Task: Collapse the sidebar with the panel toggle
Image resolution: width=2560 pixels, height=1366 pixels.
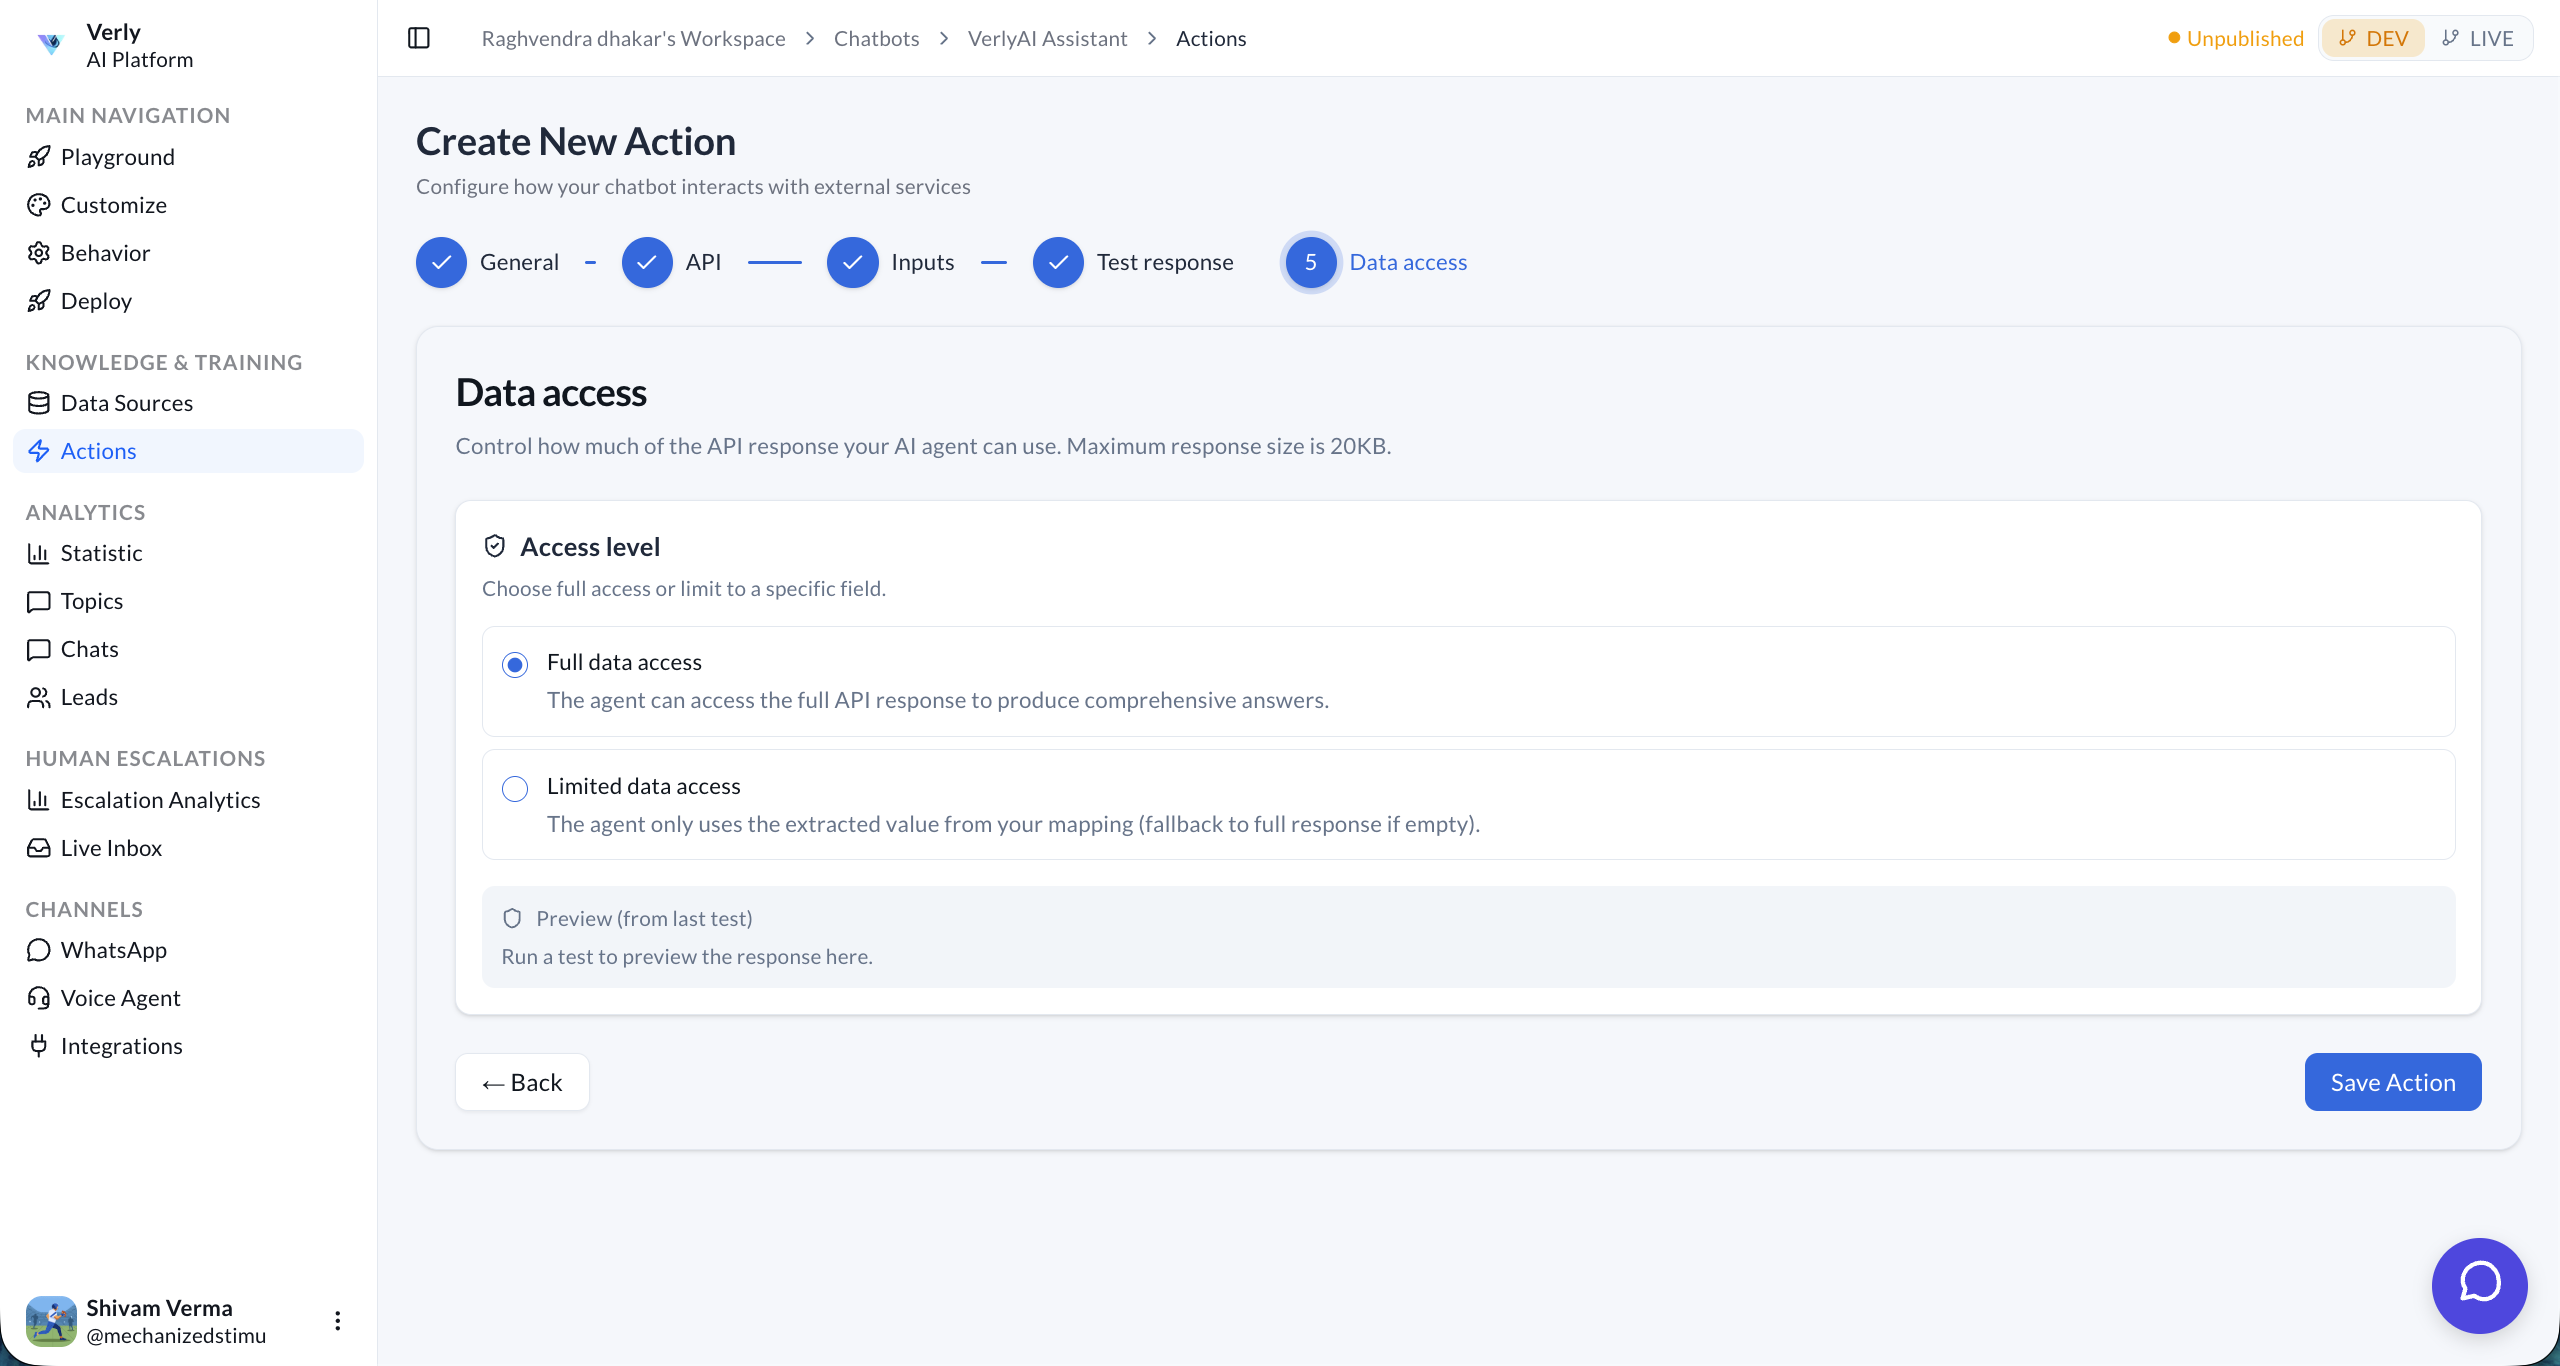Action: [418, 38]
